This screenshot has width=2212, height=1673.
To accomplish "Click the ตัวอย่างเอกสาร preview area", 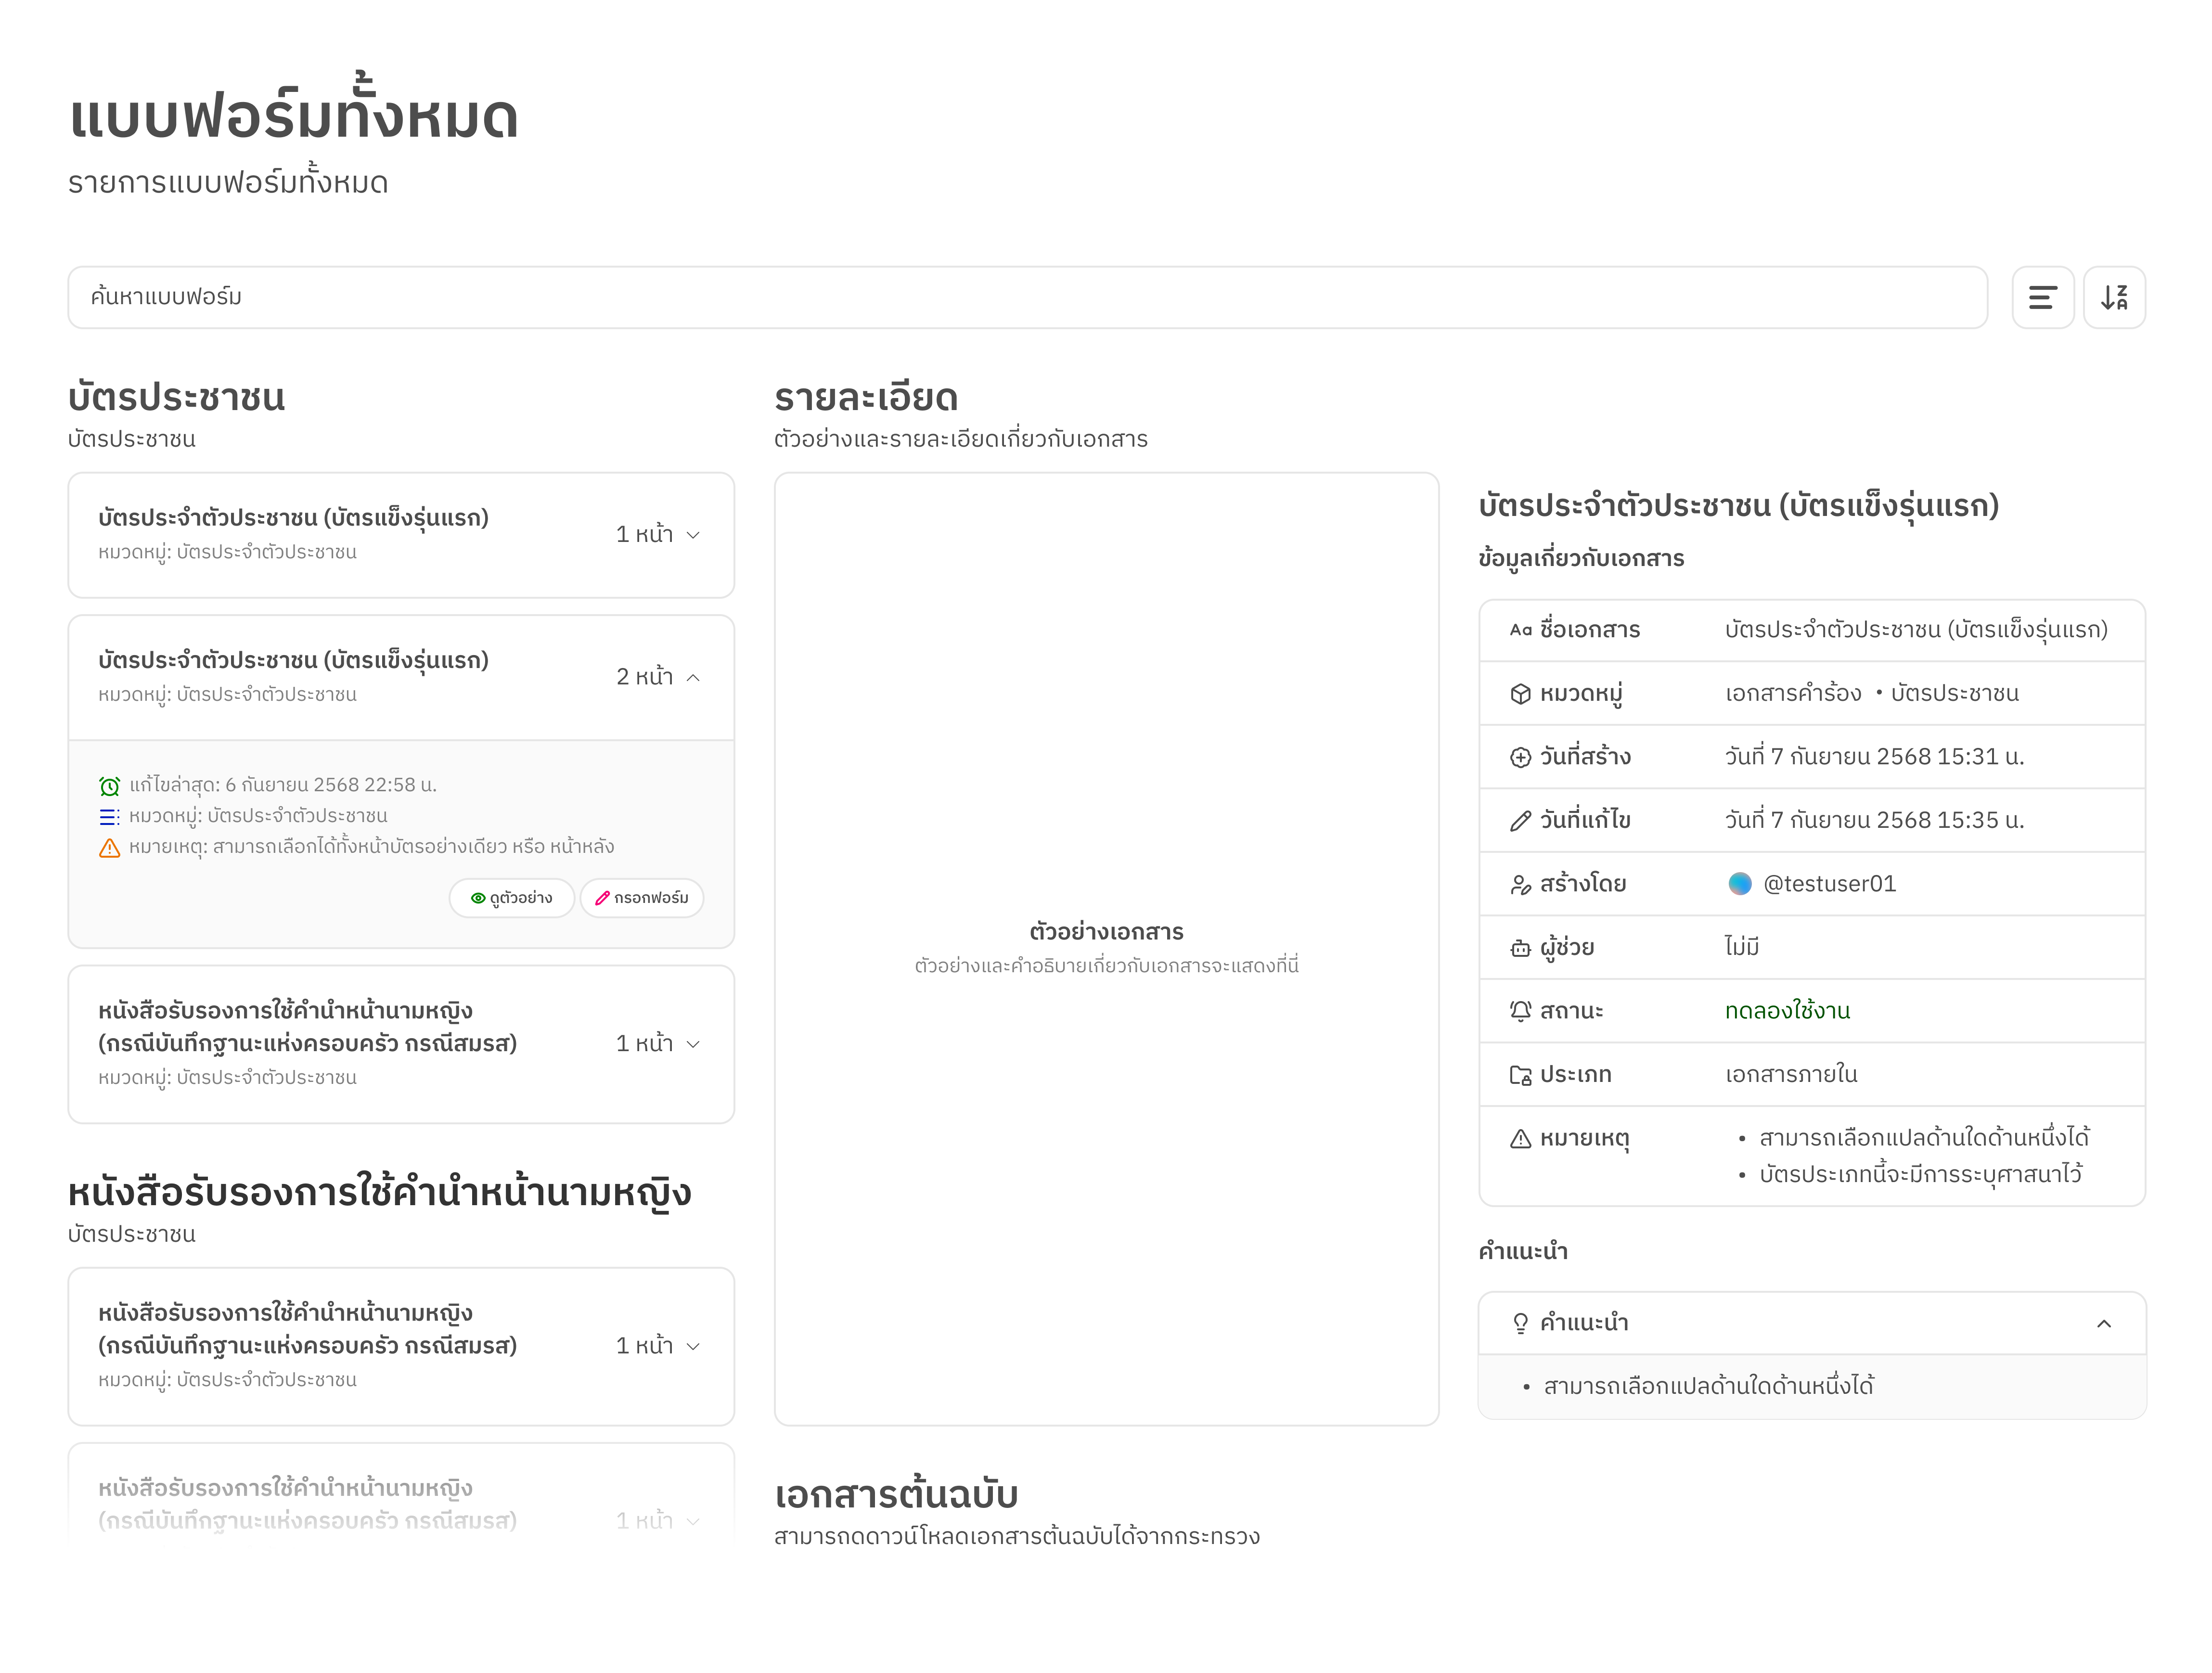I will (1106, 948).
